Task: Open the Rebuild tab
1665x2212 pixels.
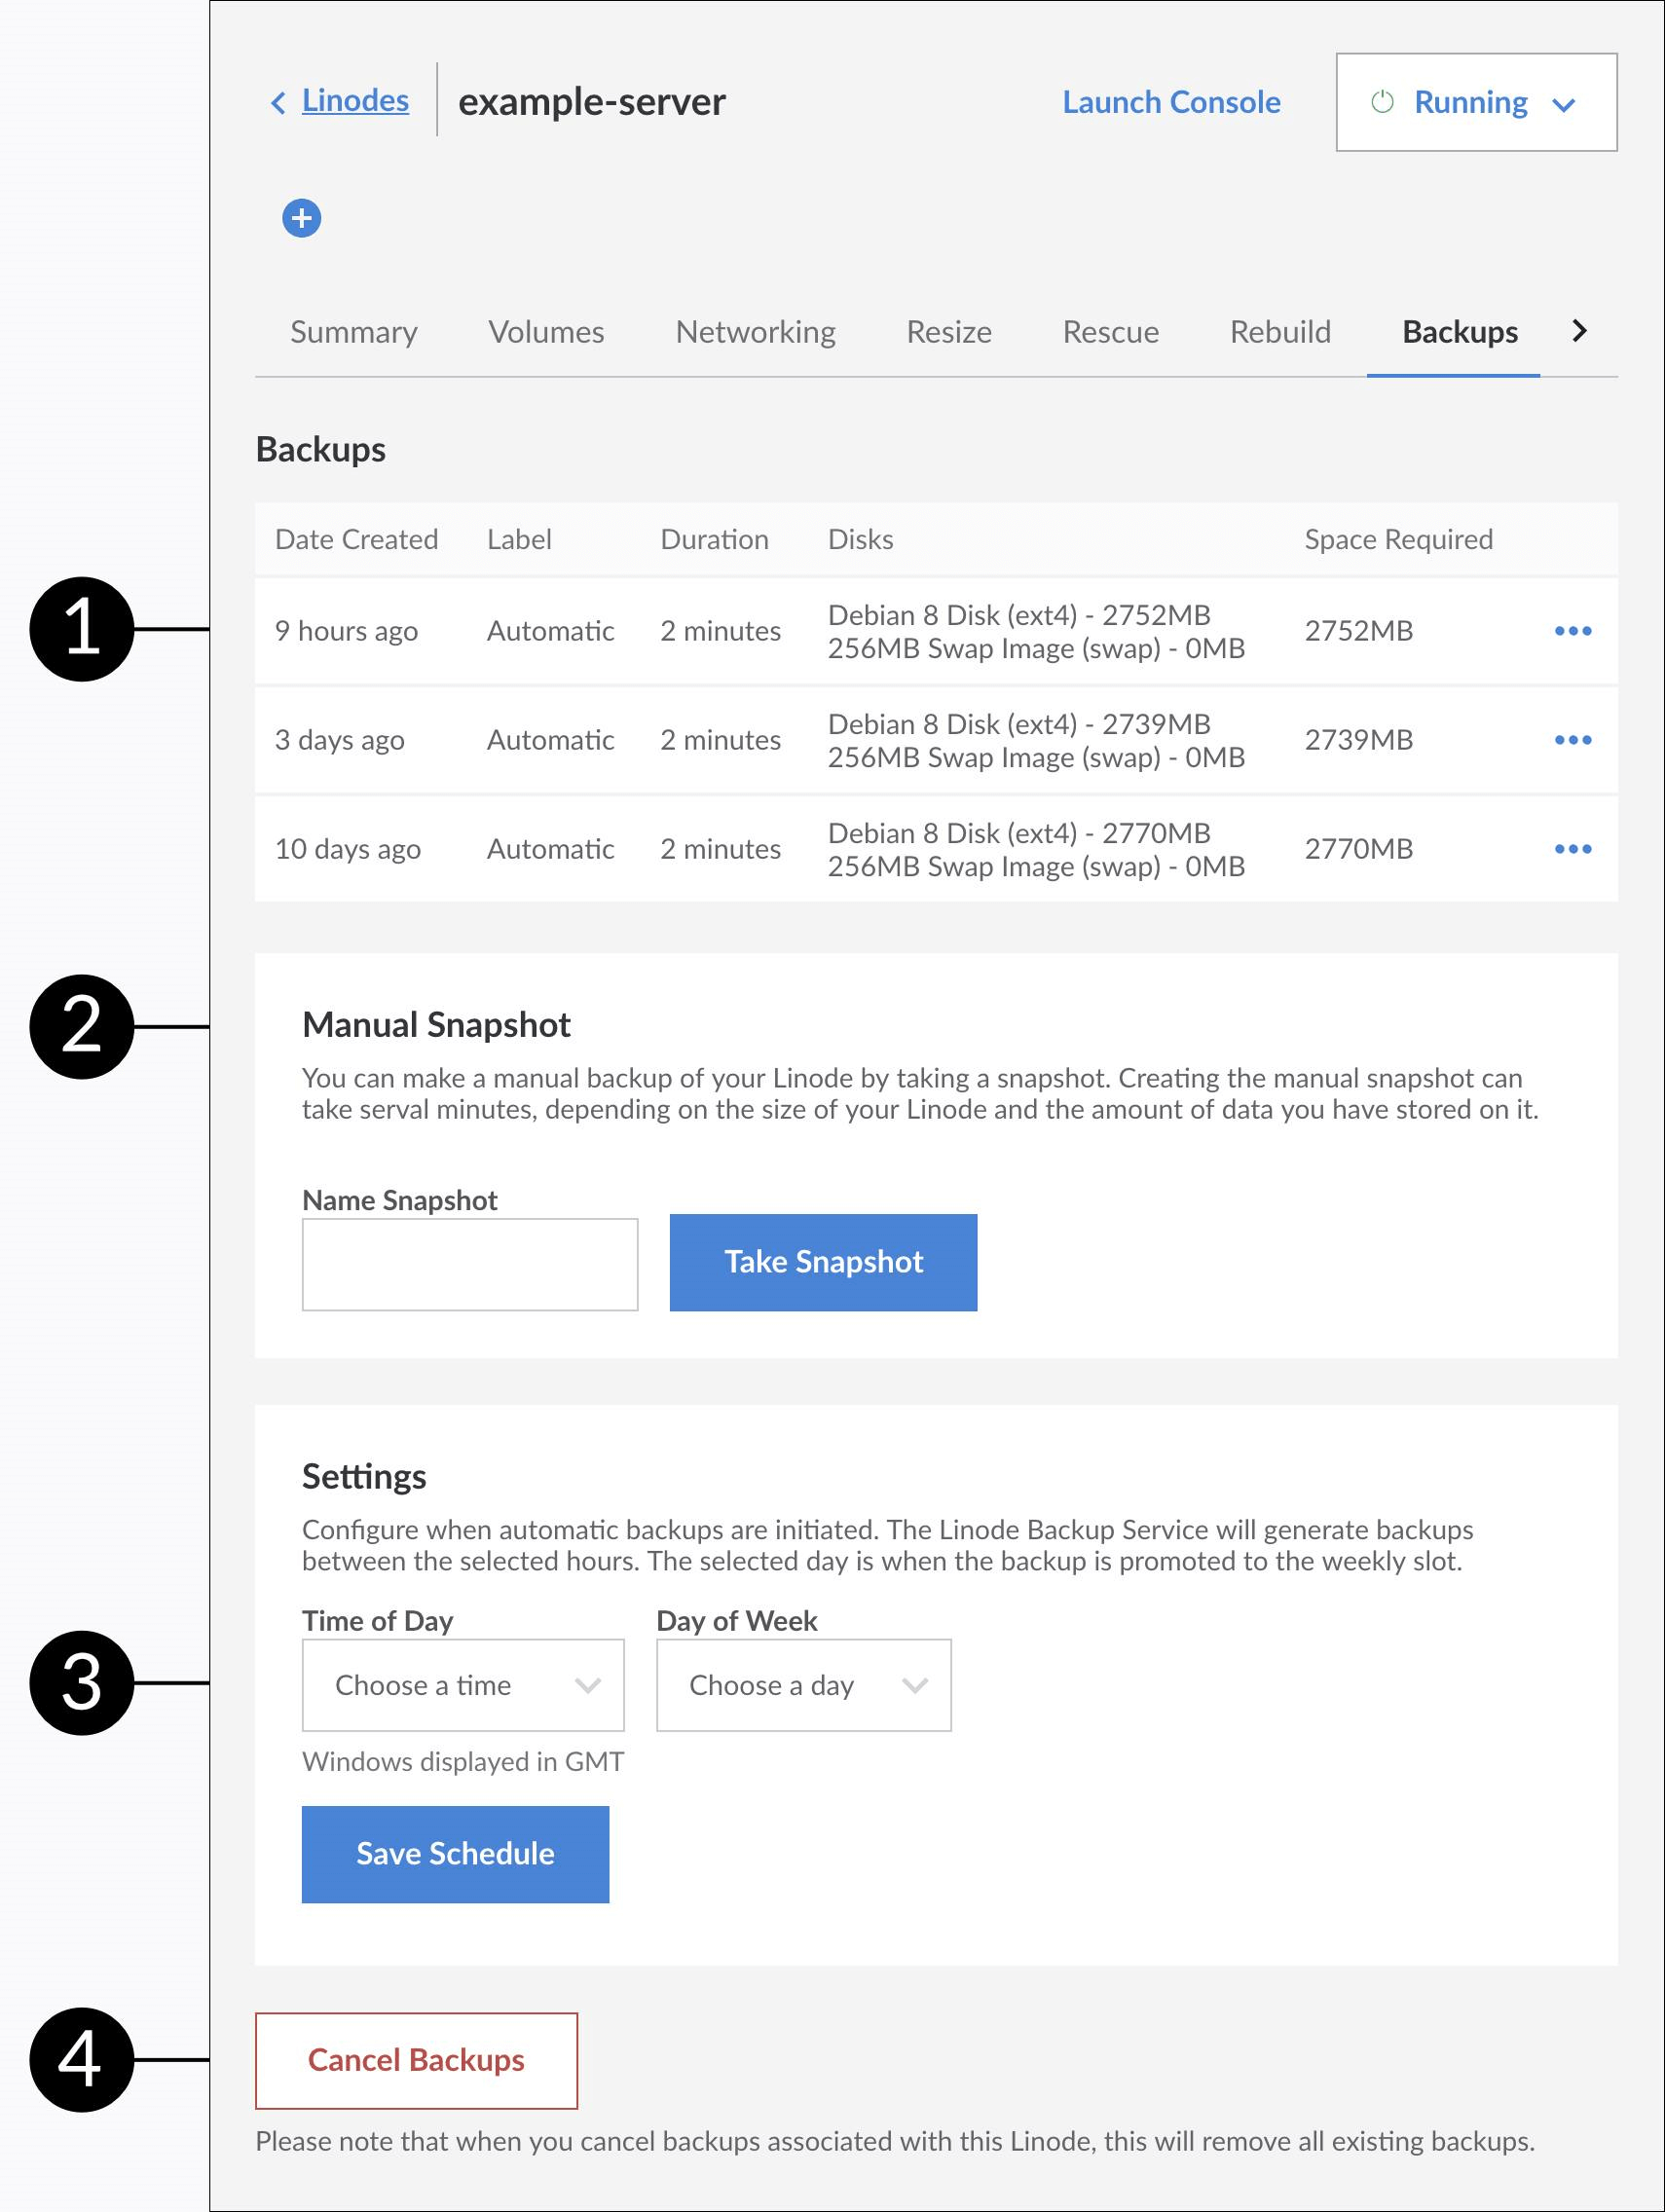Action: click(1280, 332)
